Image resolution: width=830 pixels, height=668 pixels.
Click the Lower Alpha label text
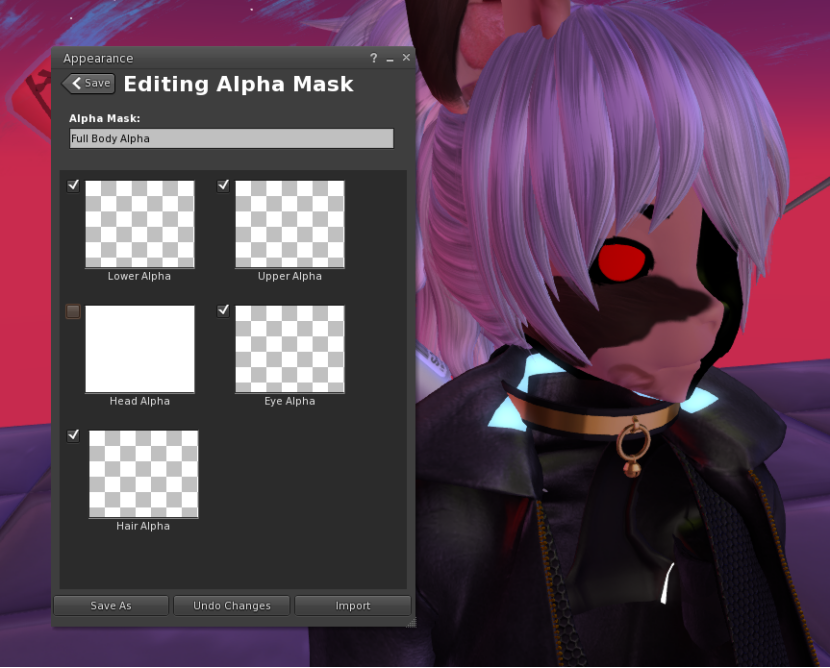139,276
